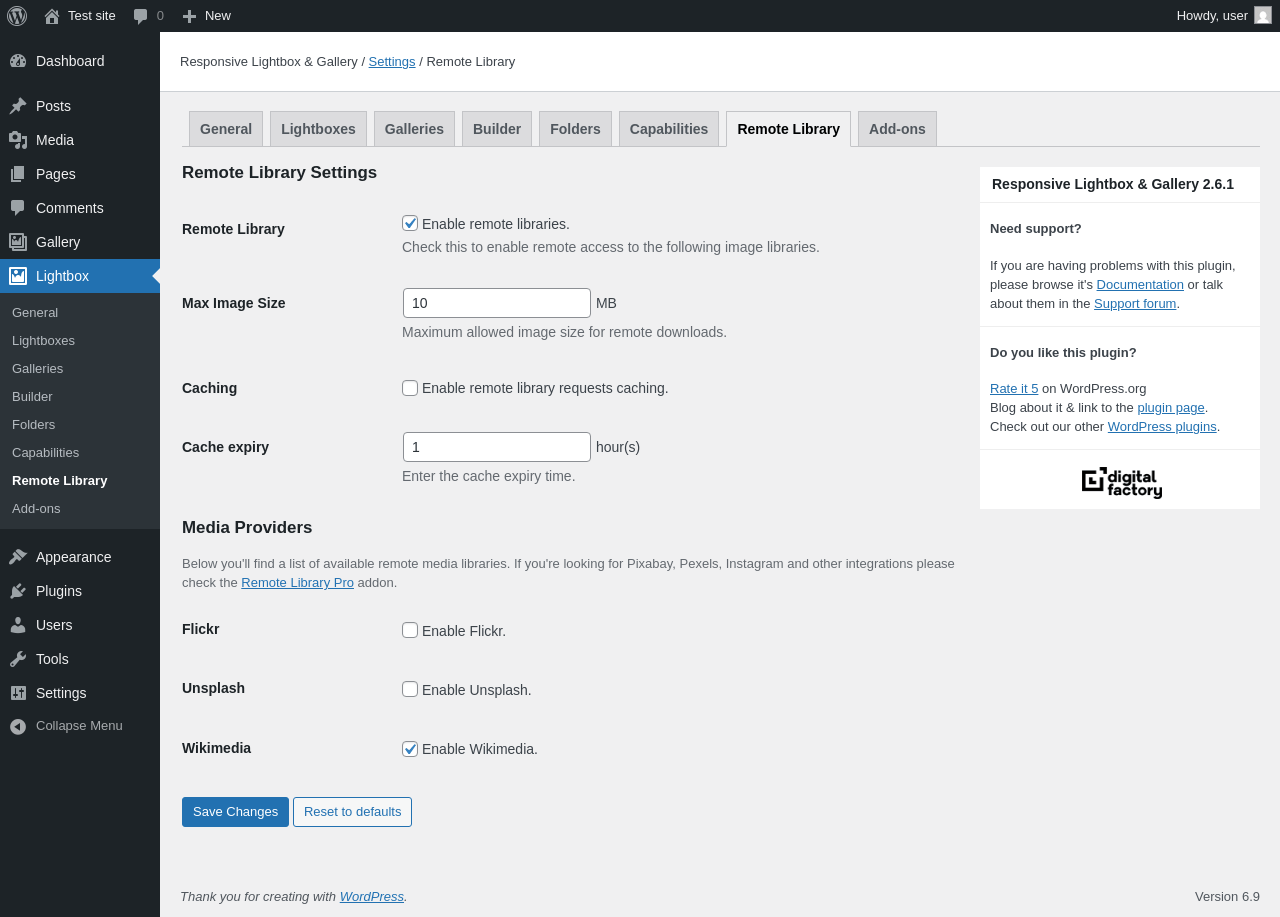Image resolution: width=1280 pixels, height=917 pixels.
Task: Open the Plugins sidebar menu
Action: pos(59,591)
